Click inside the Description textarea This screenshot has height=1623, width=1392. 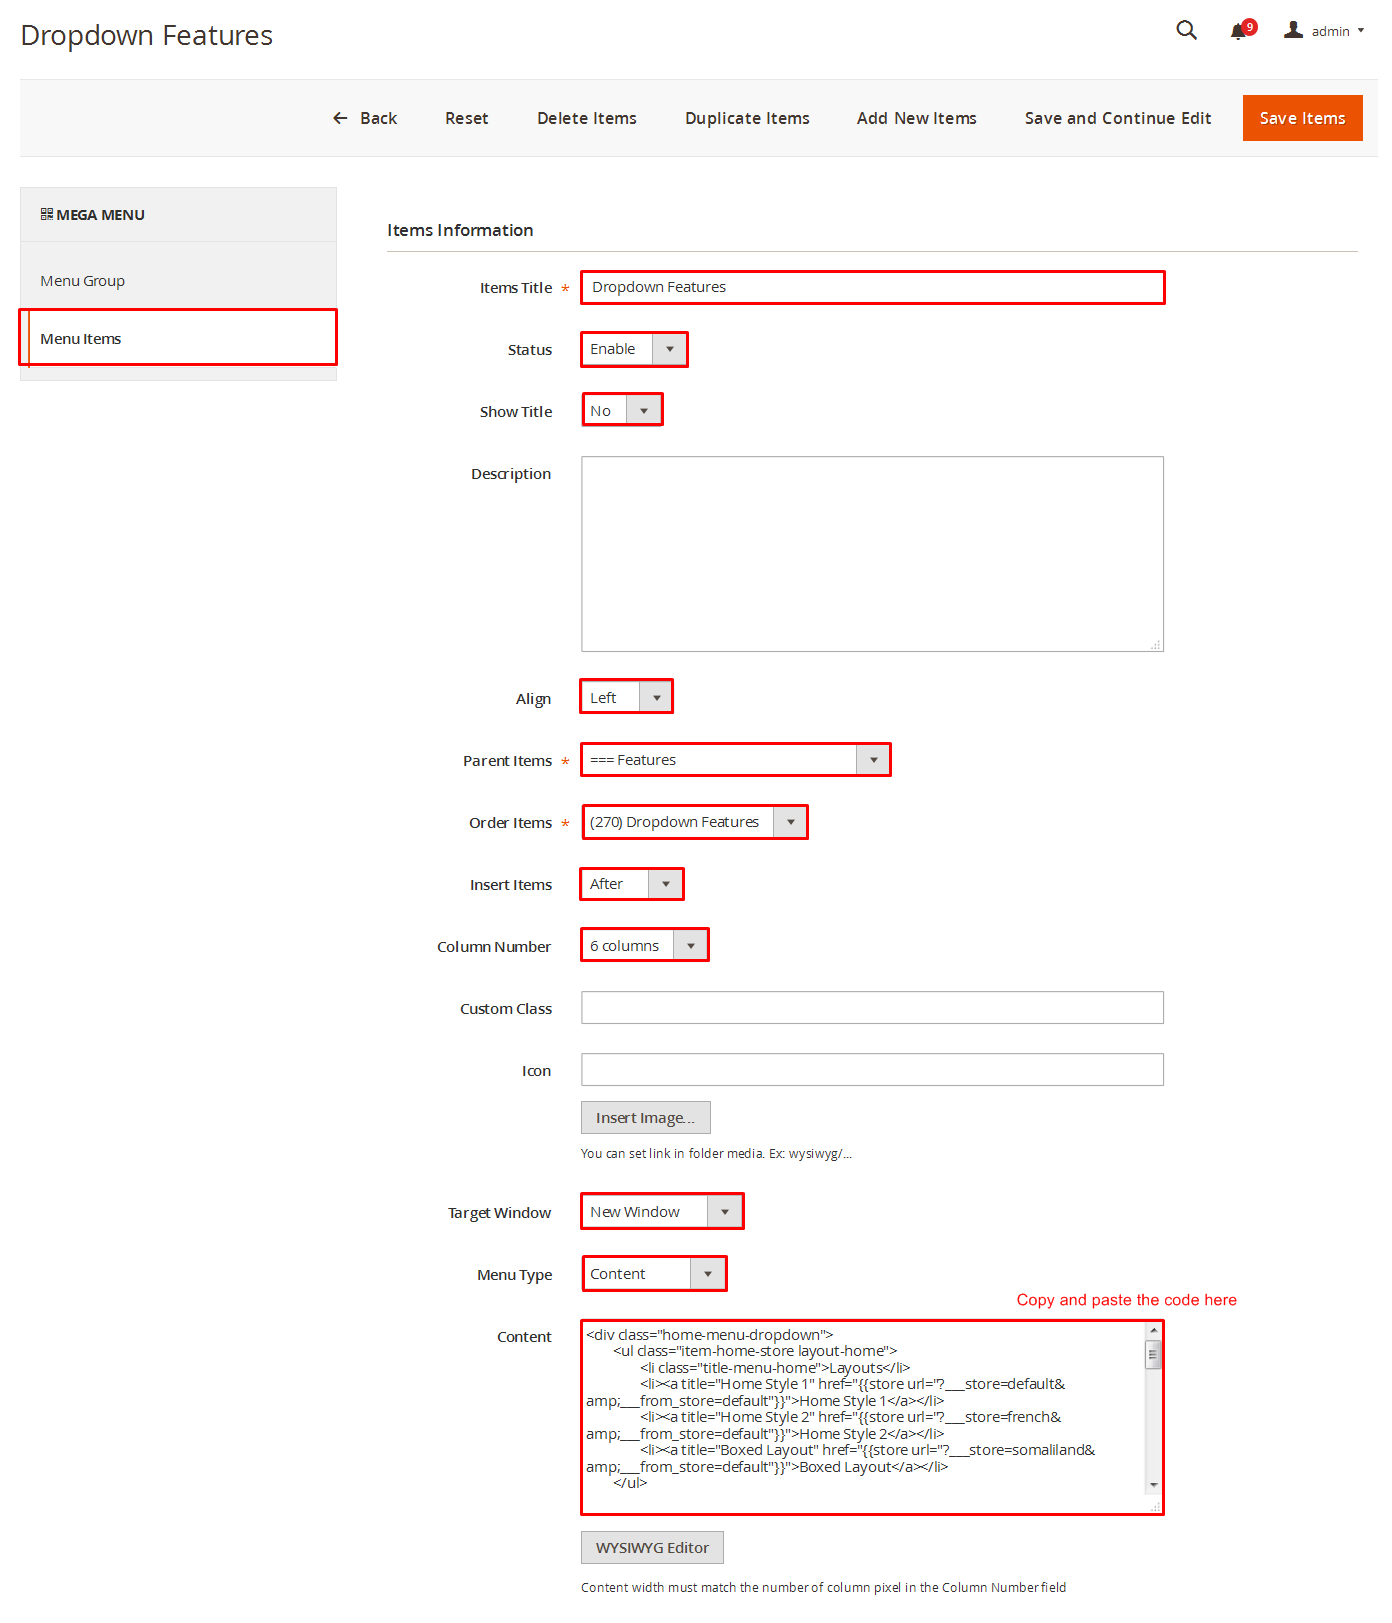tap(873, 554)
